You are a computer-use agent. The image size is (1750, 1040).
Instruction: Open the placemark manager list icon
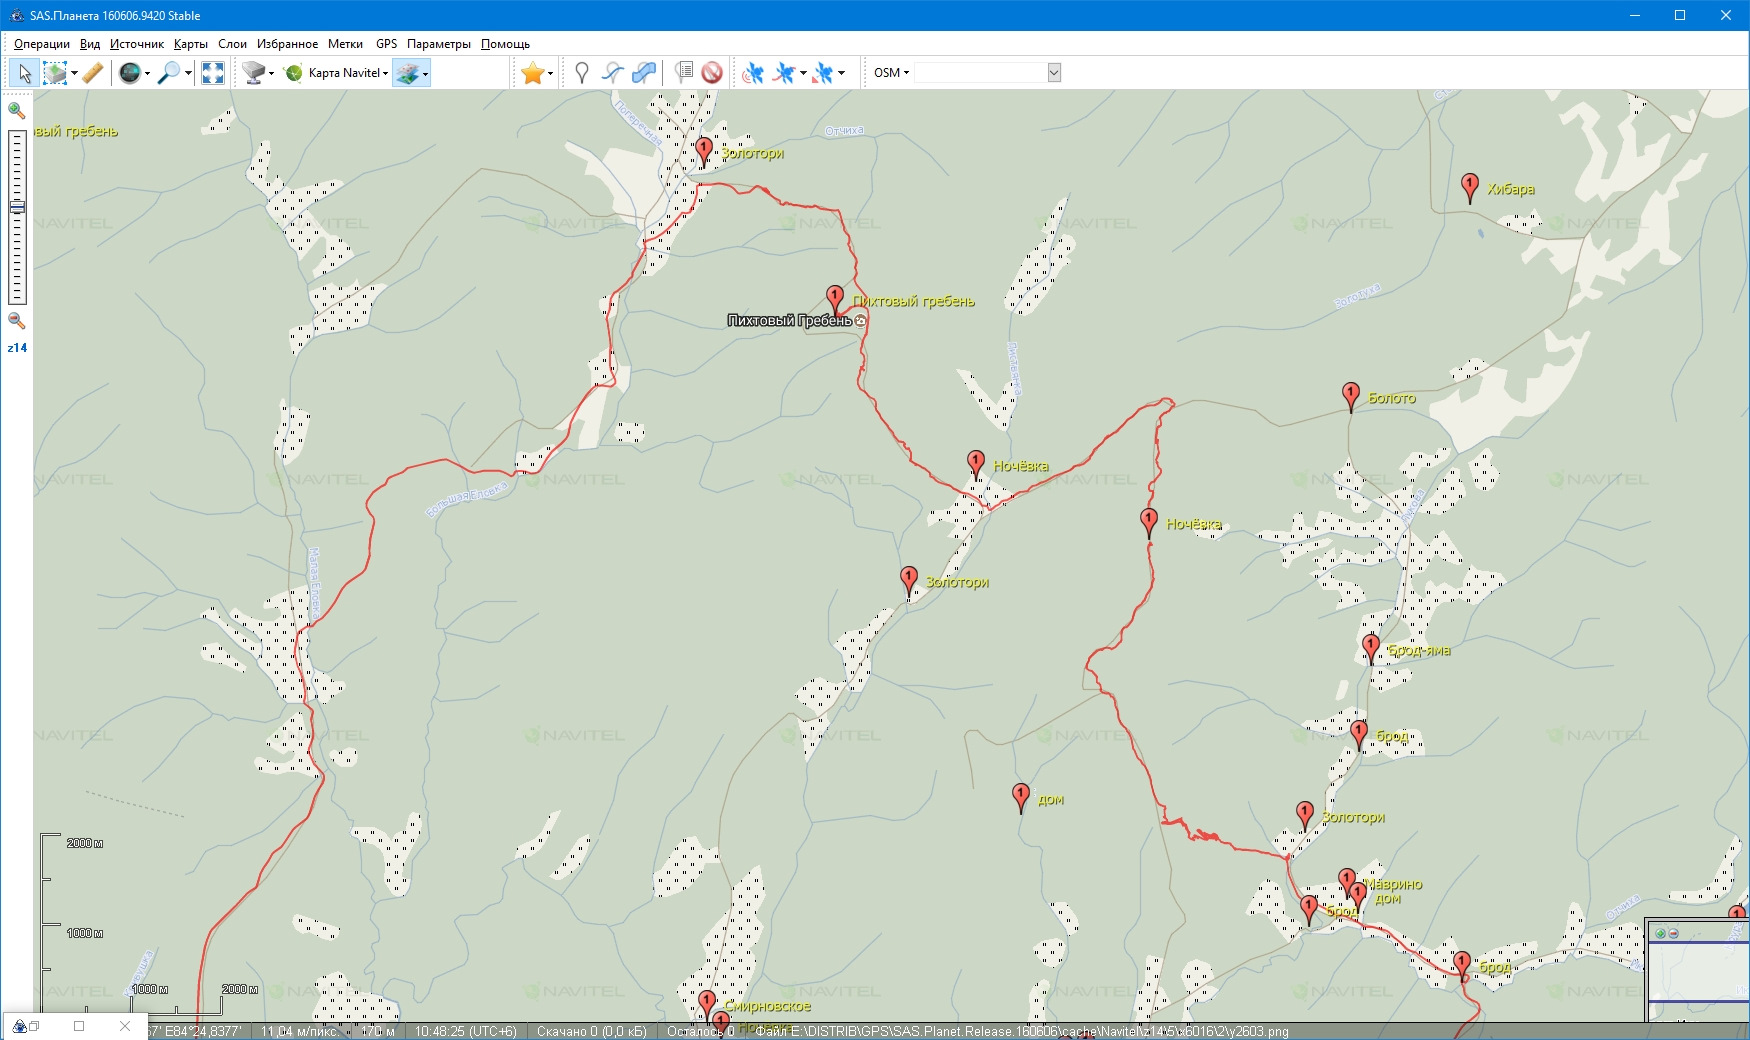[684, 73]
